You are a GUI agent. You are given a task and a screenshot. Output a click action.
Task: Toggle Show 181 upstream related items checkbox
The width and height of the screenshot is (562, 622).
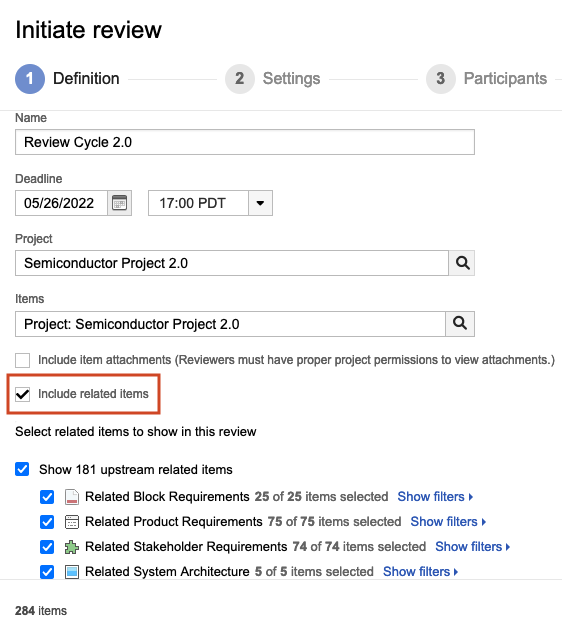(x=22, y=469)
